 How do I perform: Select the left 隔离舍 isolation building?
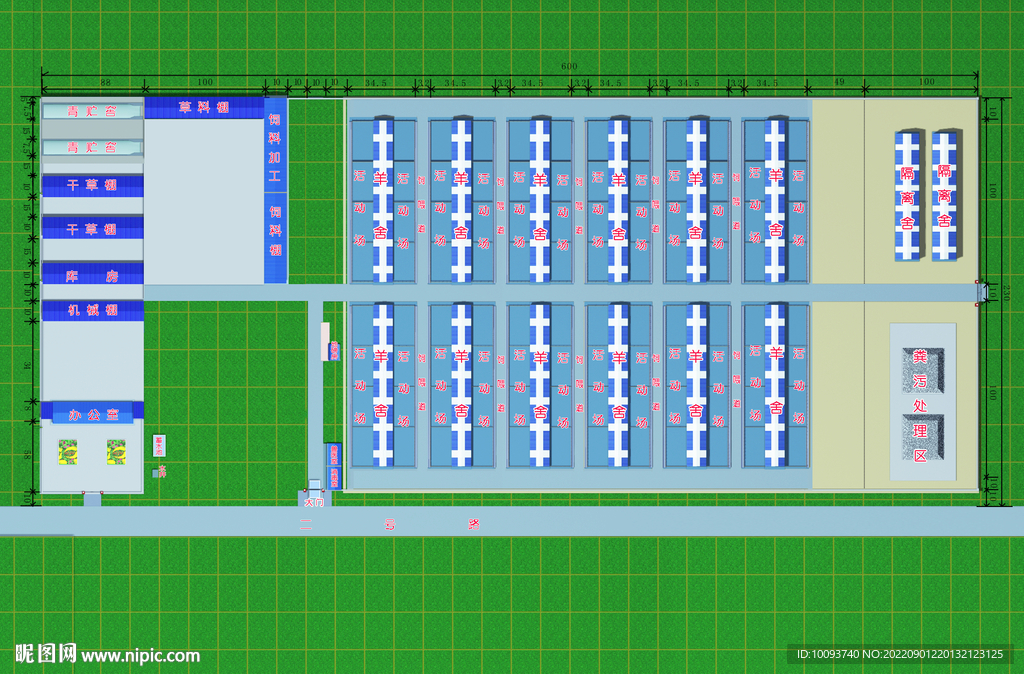908,195
